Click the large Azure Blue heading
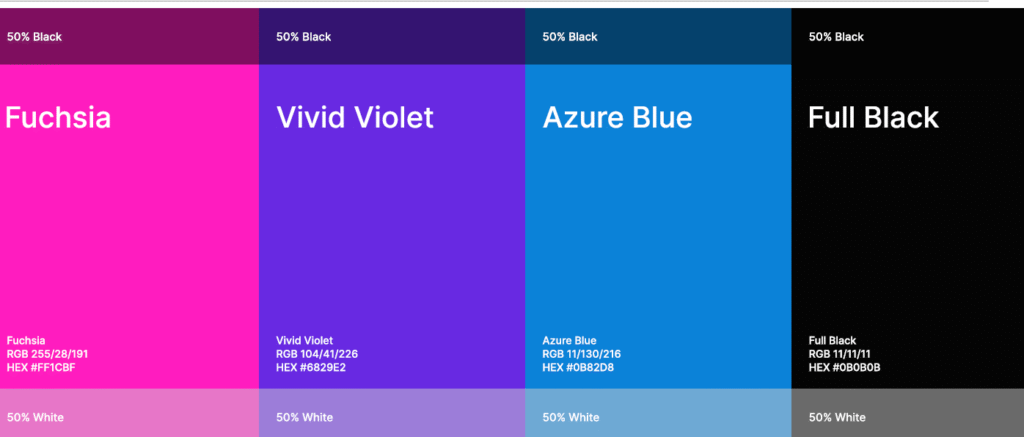 (x=617, y=118)
